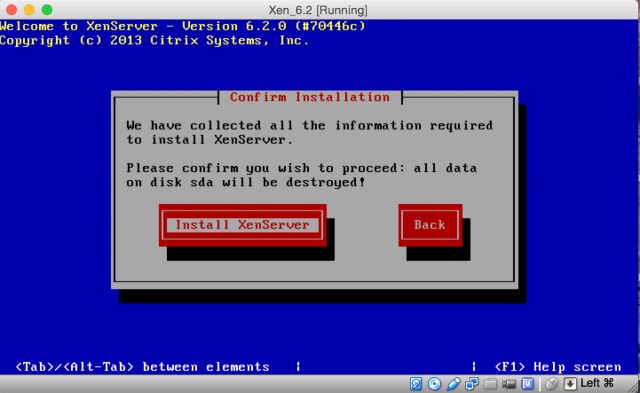
Task: Click the window resize grip corner
Action: (634, 387)
